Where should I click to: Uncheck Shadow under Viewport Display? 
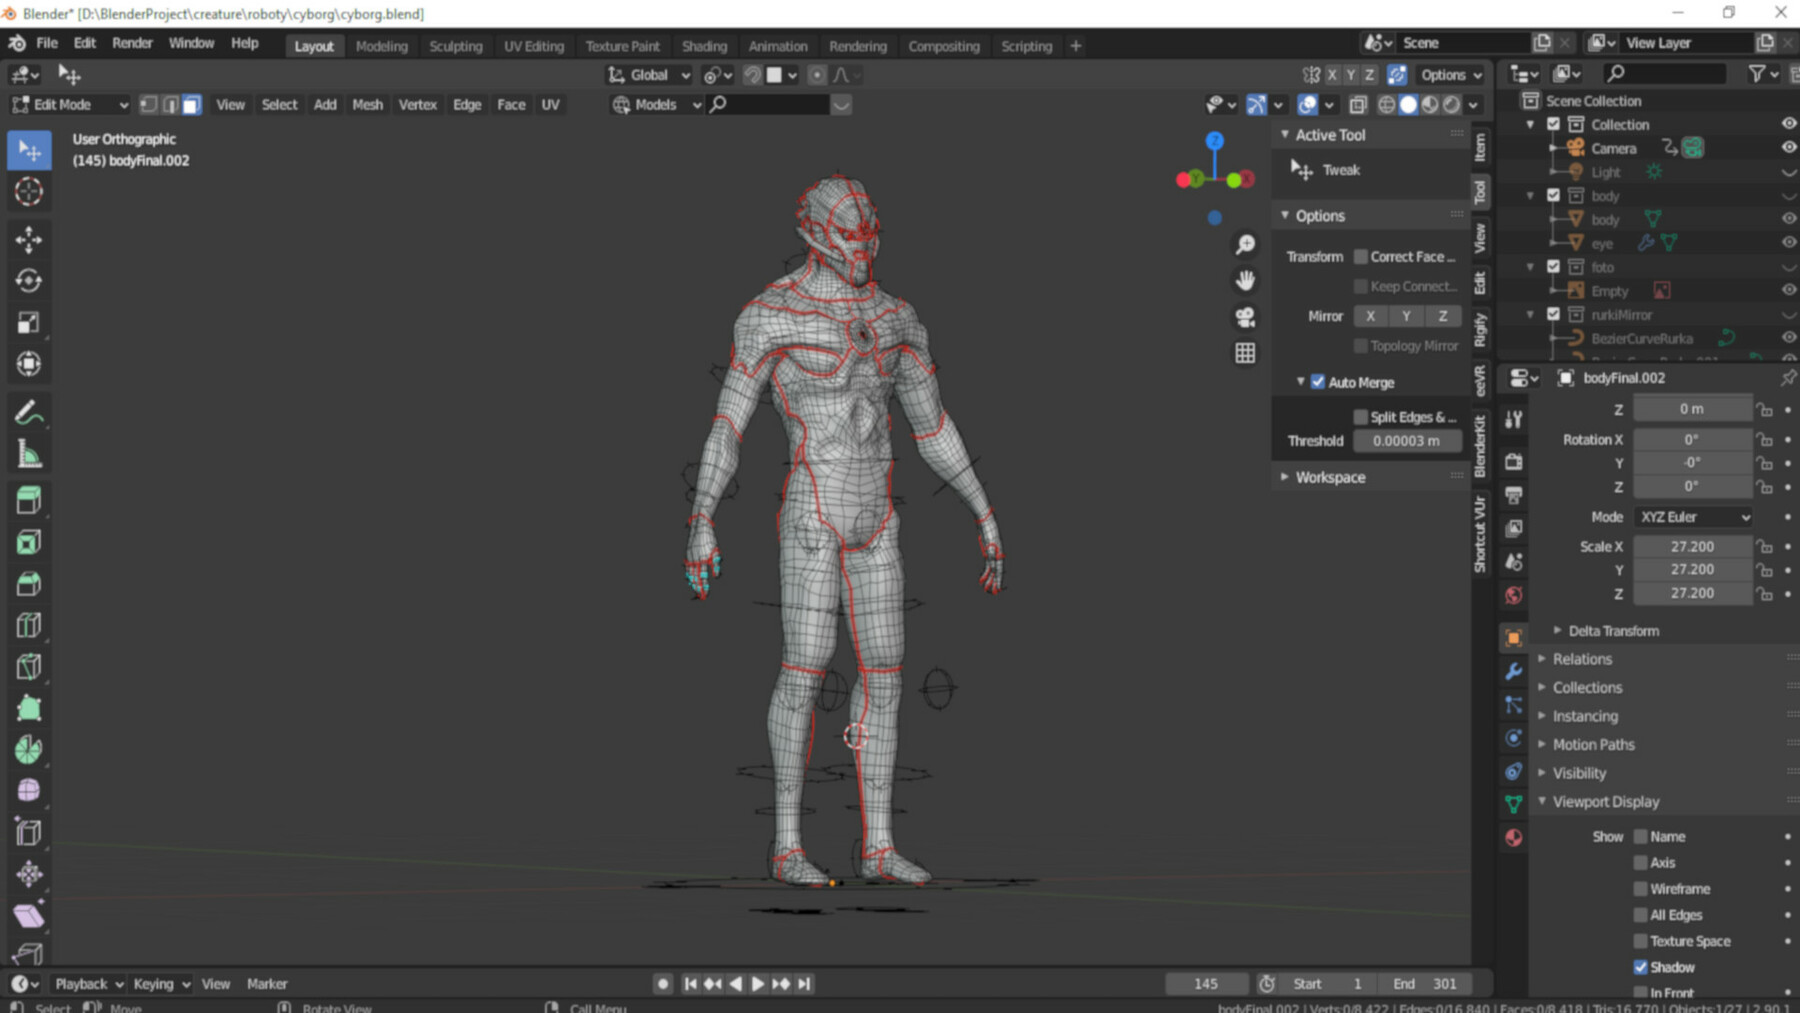[x=1641, y=967]
